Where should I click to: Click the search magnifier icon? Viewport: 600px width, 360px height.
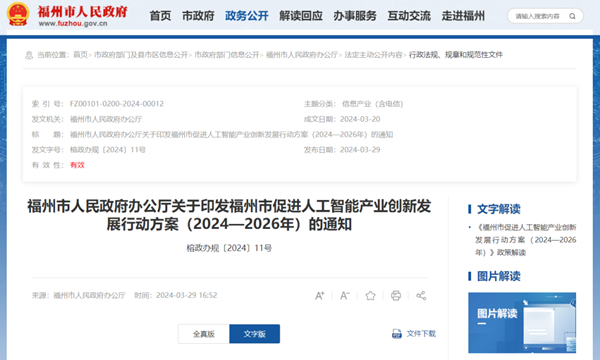tap(572, 16)
